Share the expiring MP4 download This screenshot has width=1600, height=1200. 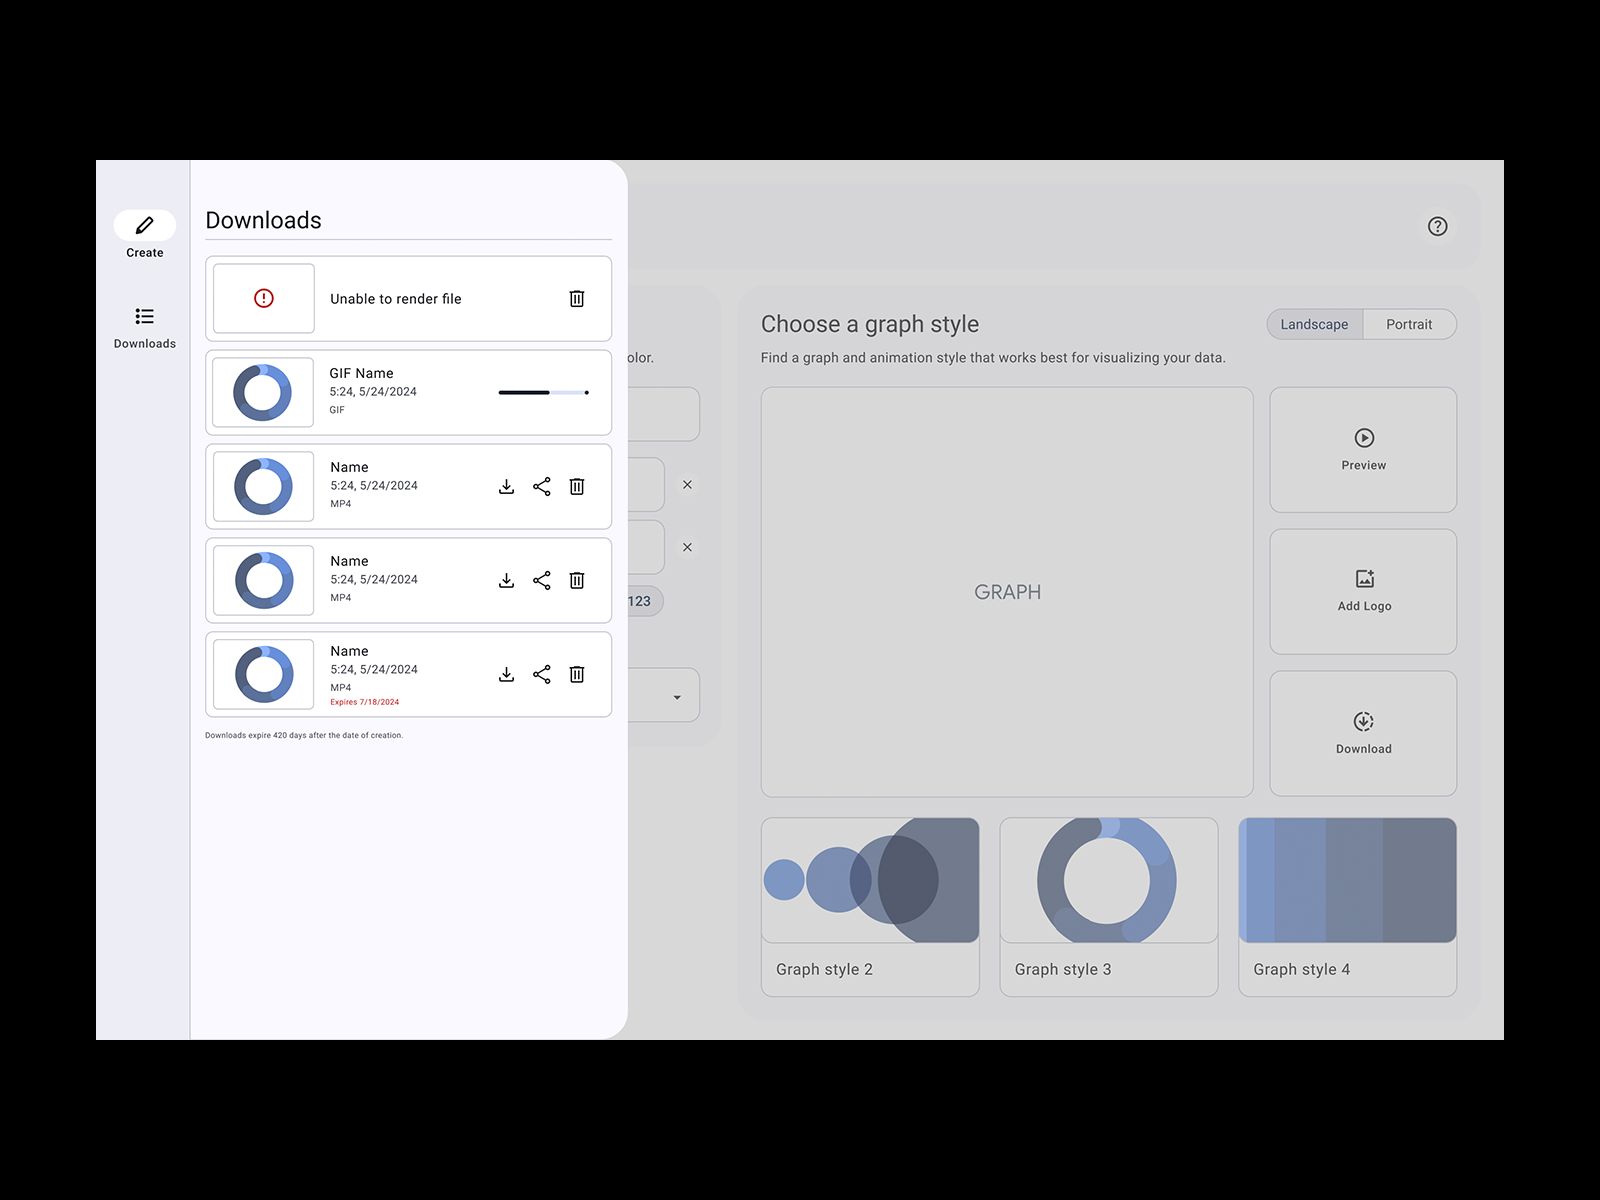click(x=542, y=675)
